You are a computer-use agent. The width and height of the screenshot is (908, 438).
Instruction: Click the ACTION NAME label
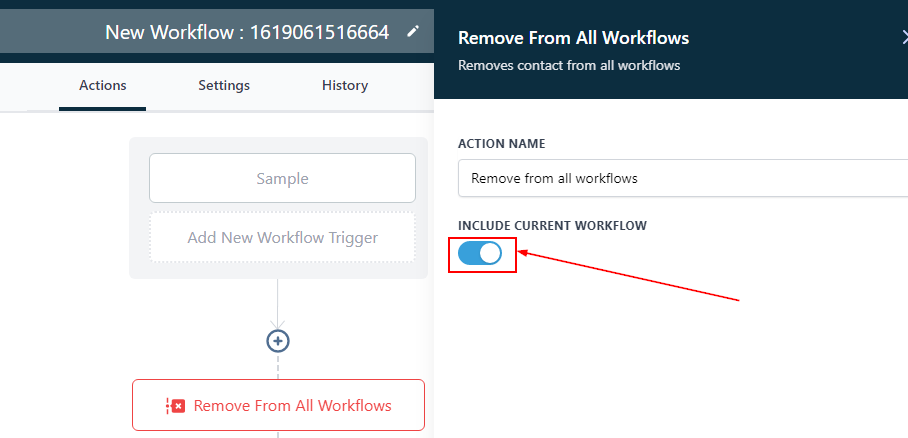pos(501,144)
